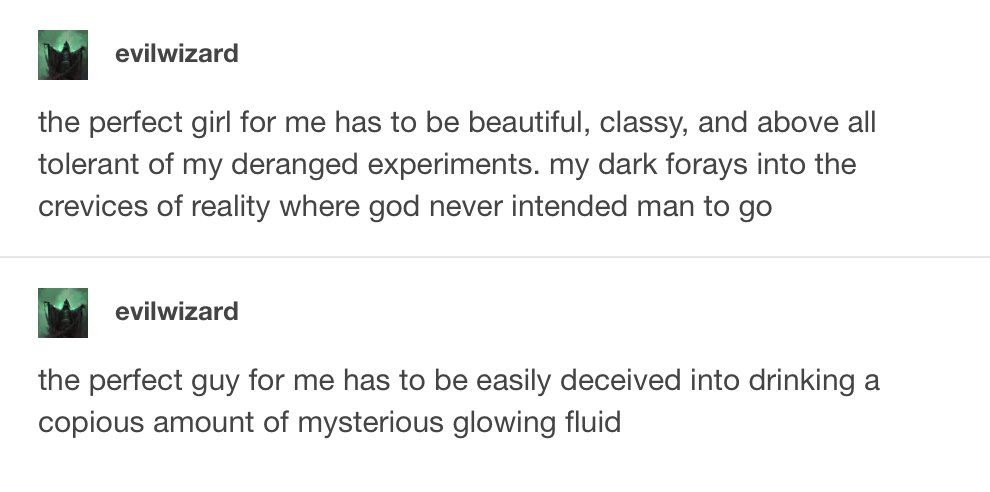Click the divider line separating the two posts
This screenshot has height=492, width=990.
[495, 257]
